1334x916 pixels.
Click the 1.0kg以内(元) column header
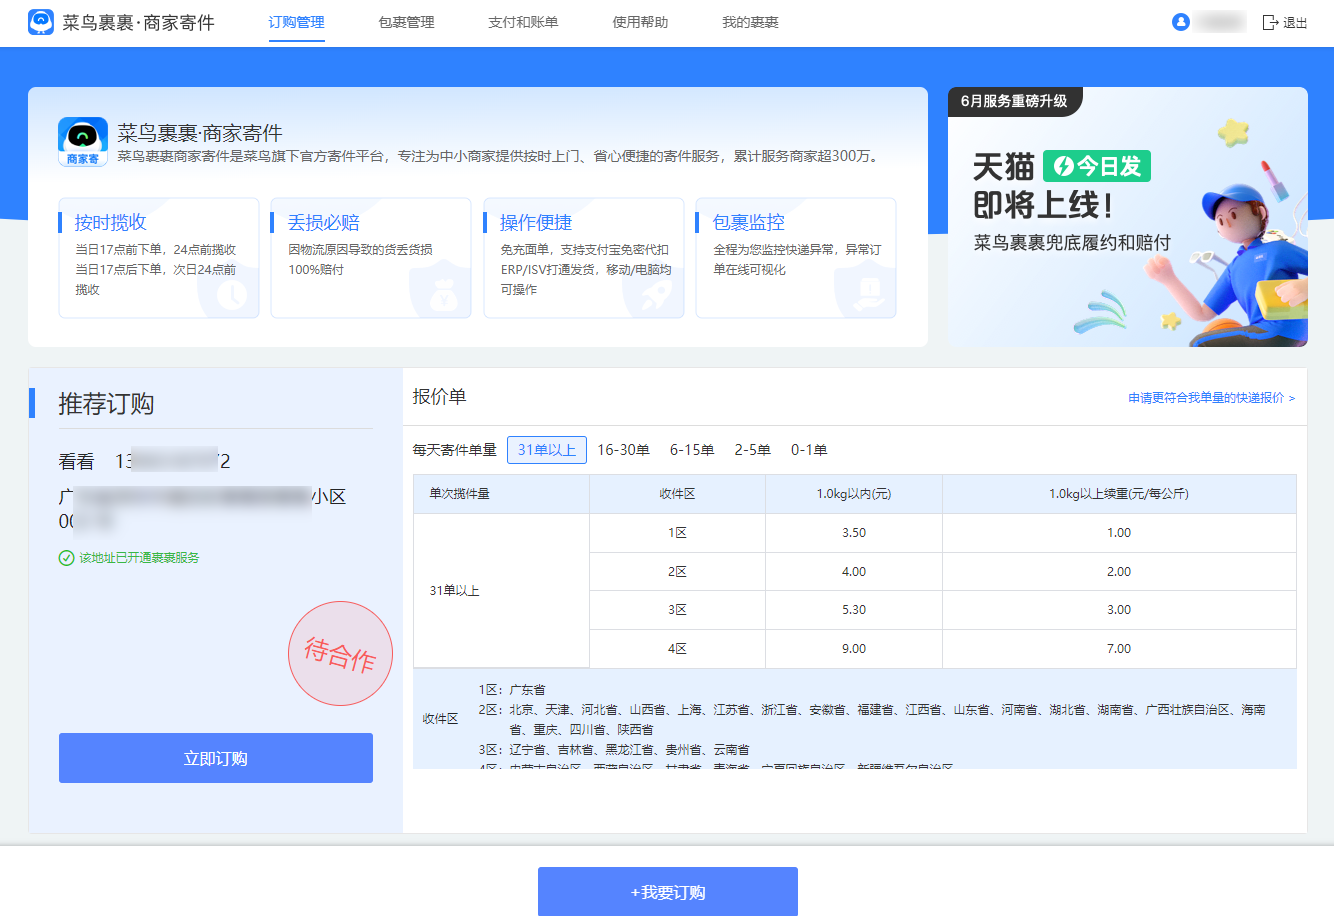(x=854, y=494)
